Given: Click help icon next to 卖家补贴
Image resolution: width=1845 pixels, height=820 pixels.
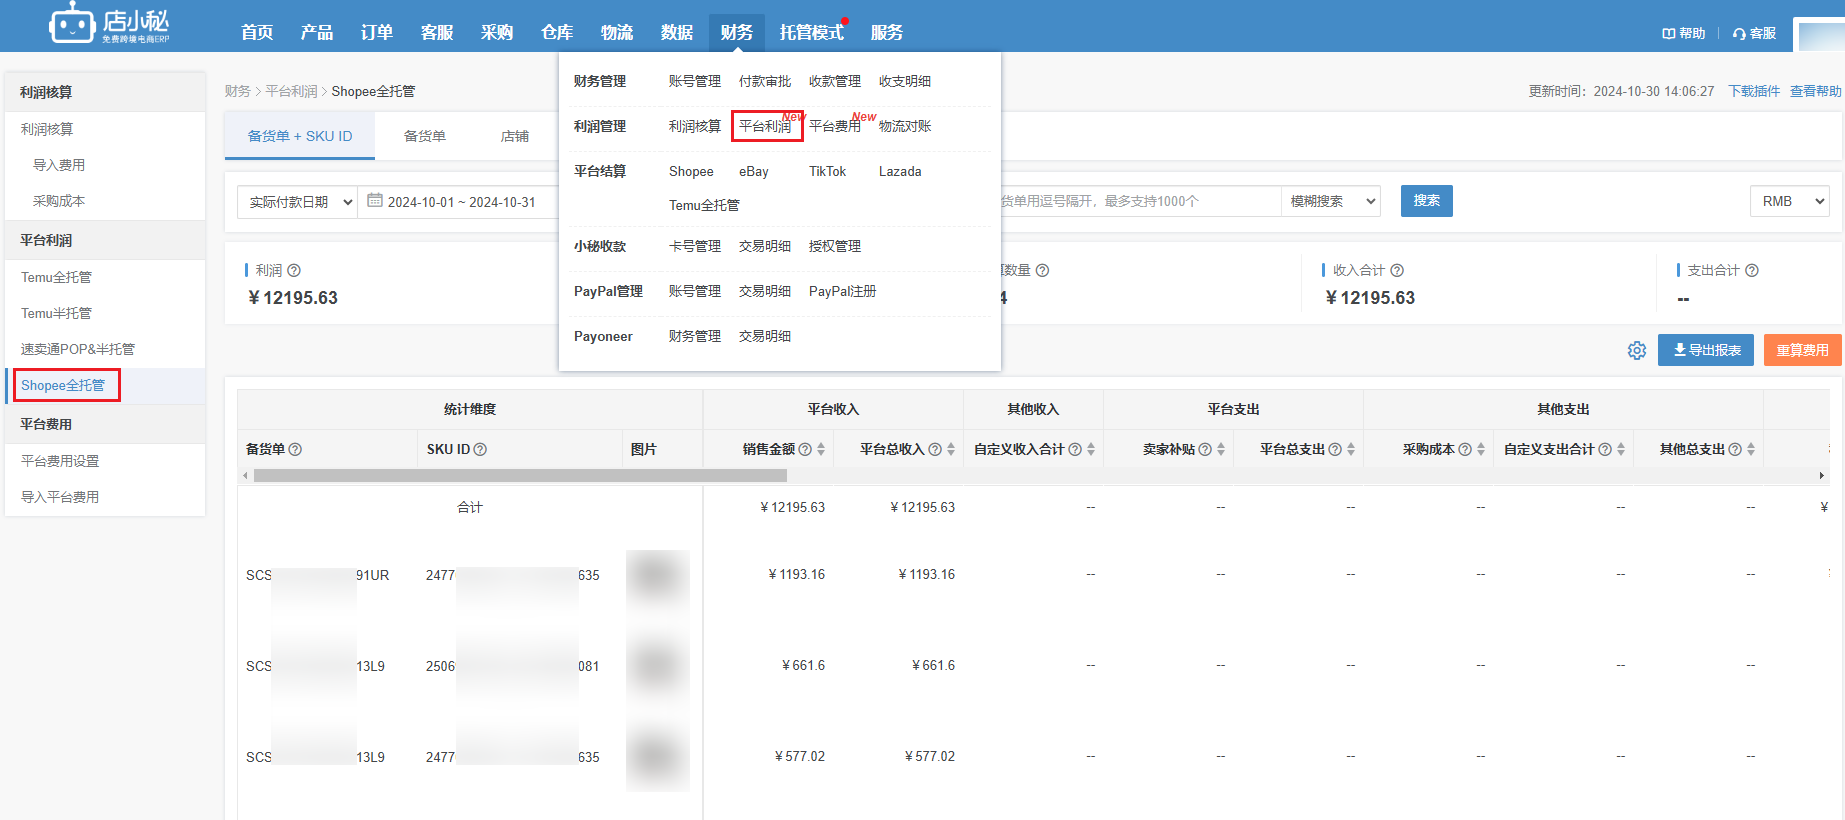Looking at the screenshot, I should [1205, 449].
